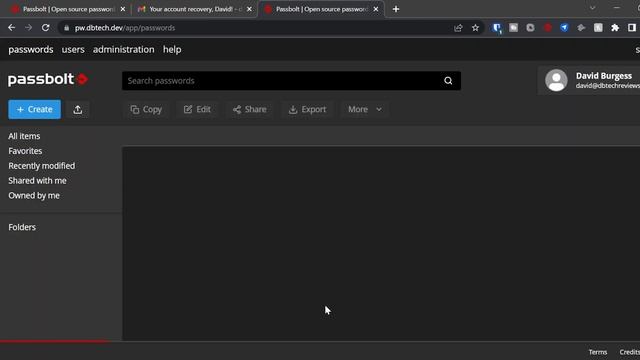Open the upload/import passwords icon button

point(78,109)
